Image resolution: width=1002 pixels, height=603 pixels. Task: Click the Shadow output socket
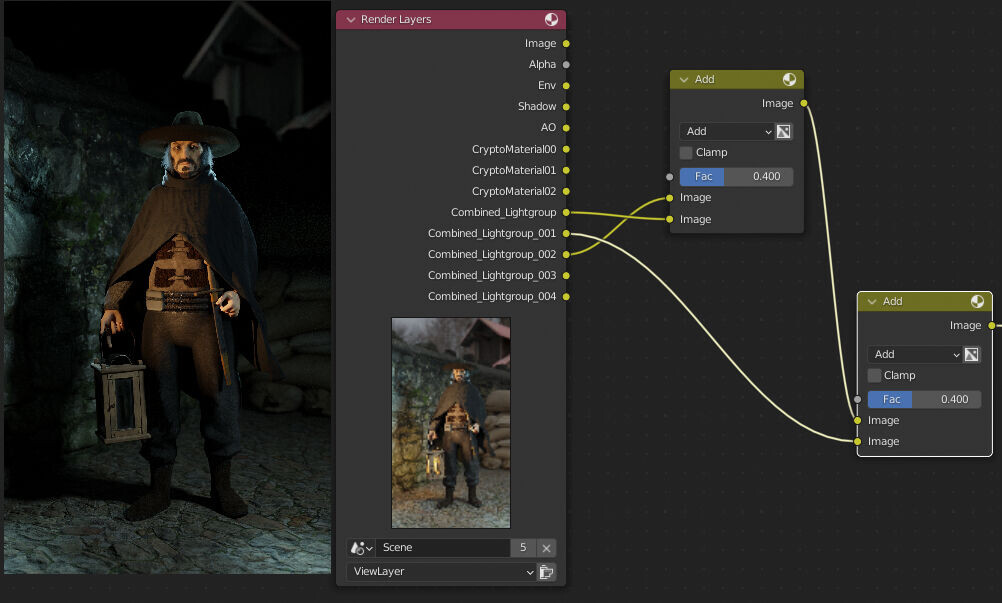coord(566,107)
